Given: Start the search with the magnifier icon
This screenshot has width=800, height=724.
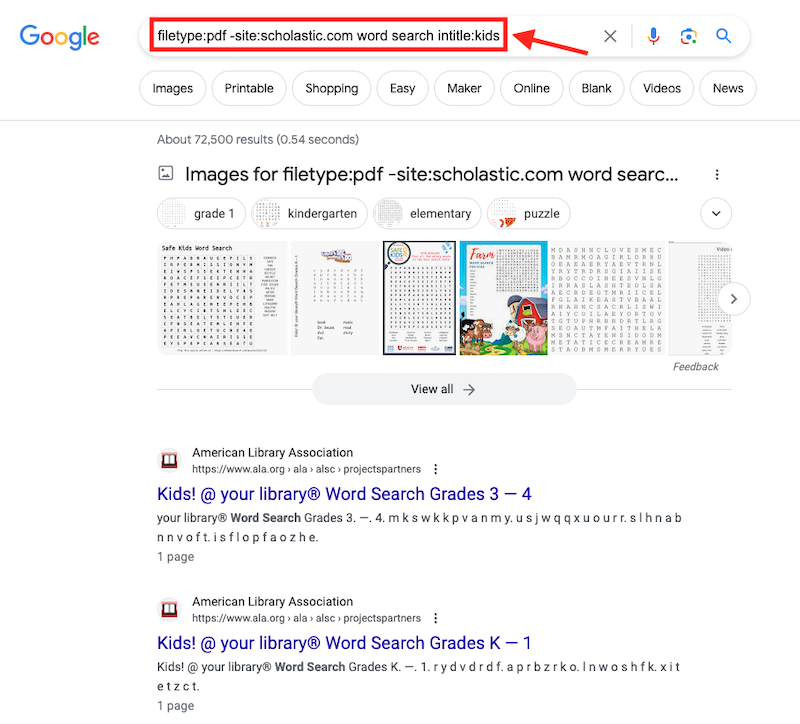Looking at the screenshot, I should pyautogui.click(x=723, y=36).
